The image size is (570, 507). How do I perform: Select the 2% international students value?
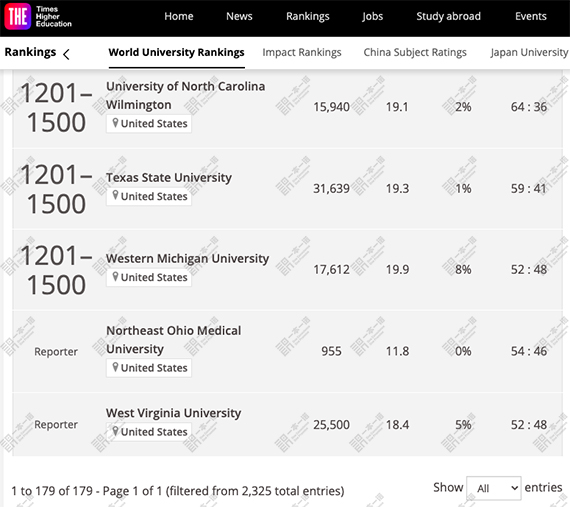click(x=463, y=107)
